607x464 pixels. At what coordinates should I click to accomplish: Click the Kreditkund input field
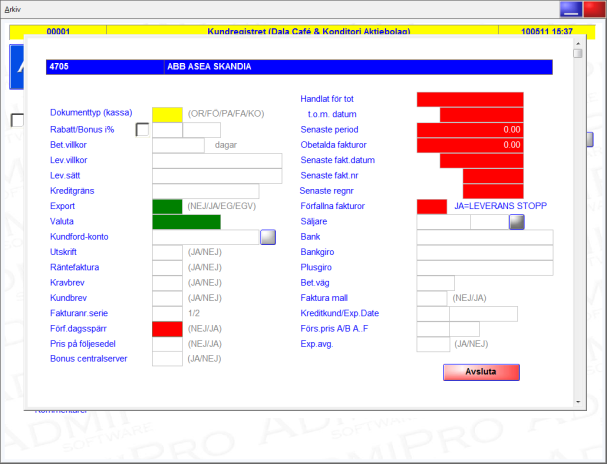pos(433,314)
